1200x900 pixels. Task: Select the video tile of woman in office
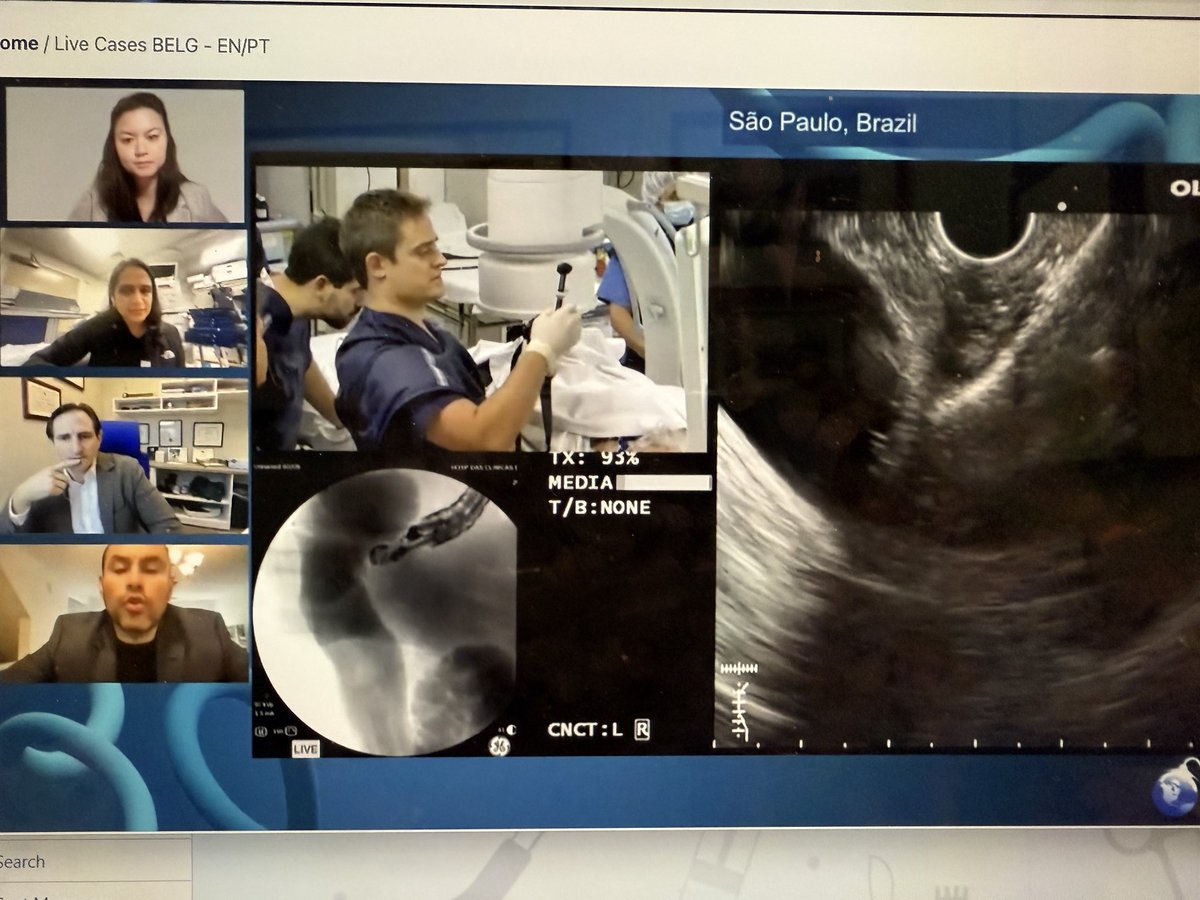123,298
